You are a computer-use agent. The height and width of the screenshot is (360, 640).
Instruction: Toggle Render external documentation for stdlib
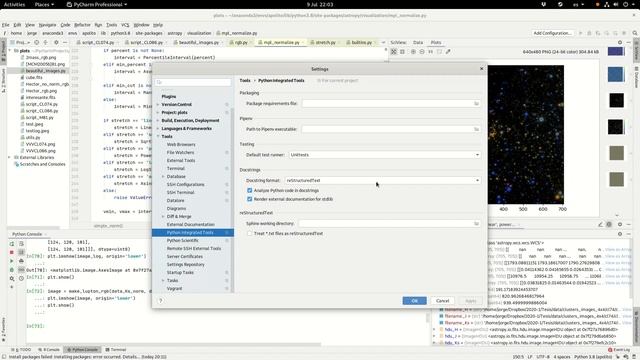click(250, 199)
